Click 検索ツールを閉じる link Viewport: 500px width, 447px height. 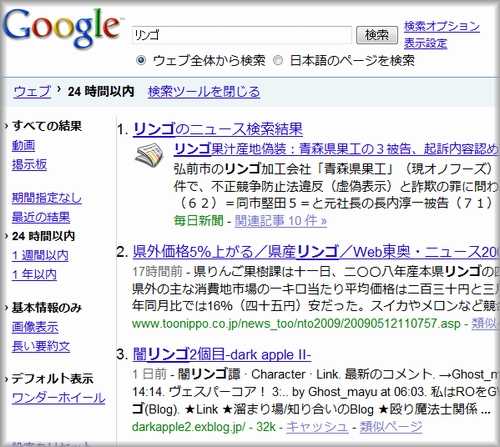[204, 91]
